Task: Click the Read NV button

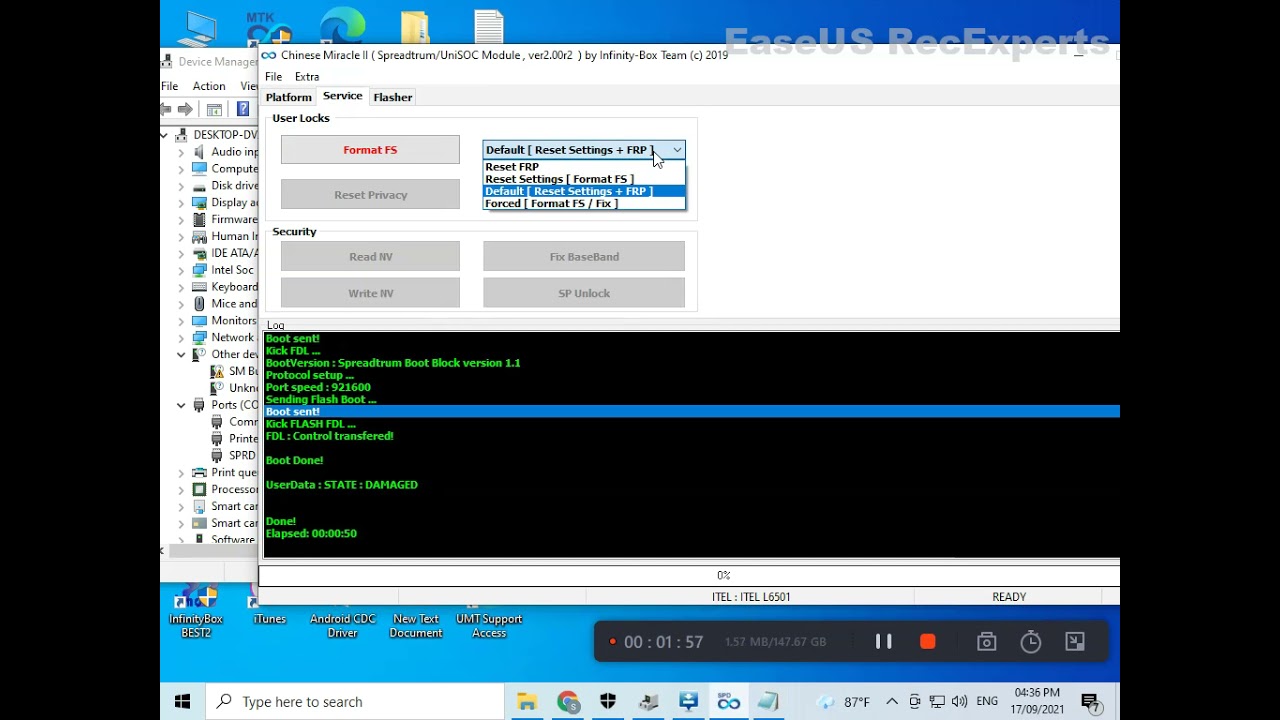Action: point(370,257)
